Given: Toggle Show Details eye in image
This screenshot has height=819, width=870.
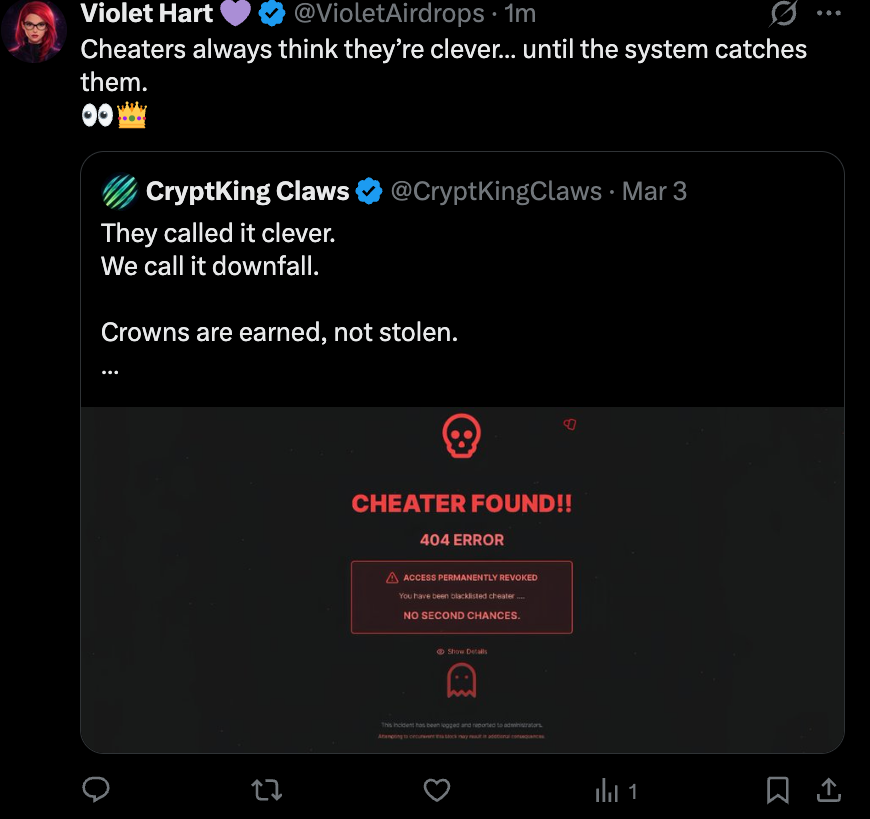Looking at the screenshot, I should click(462, 651).
